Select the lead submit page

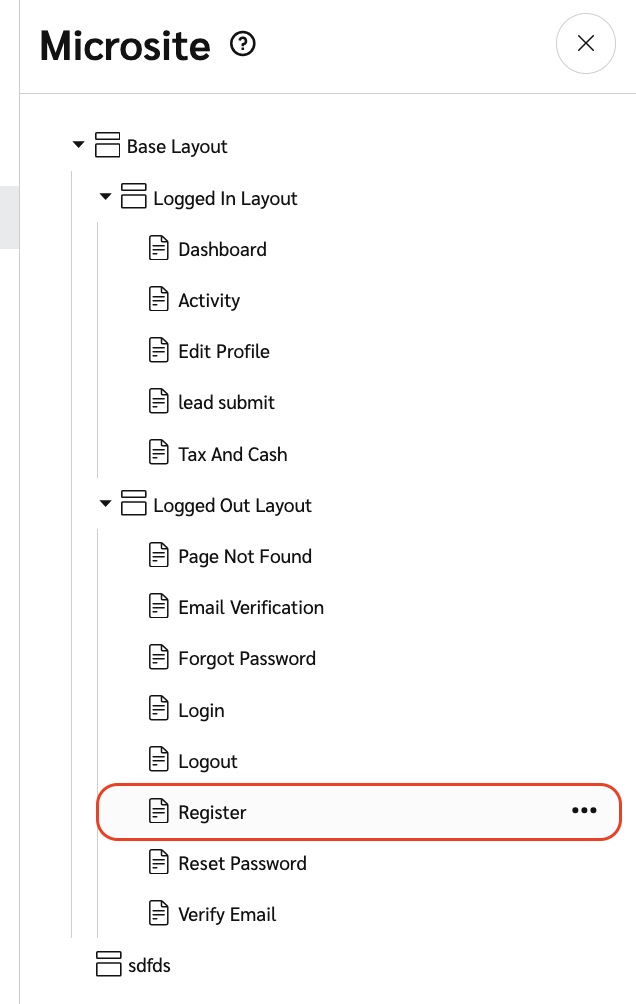[226, 402]
